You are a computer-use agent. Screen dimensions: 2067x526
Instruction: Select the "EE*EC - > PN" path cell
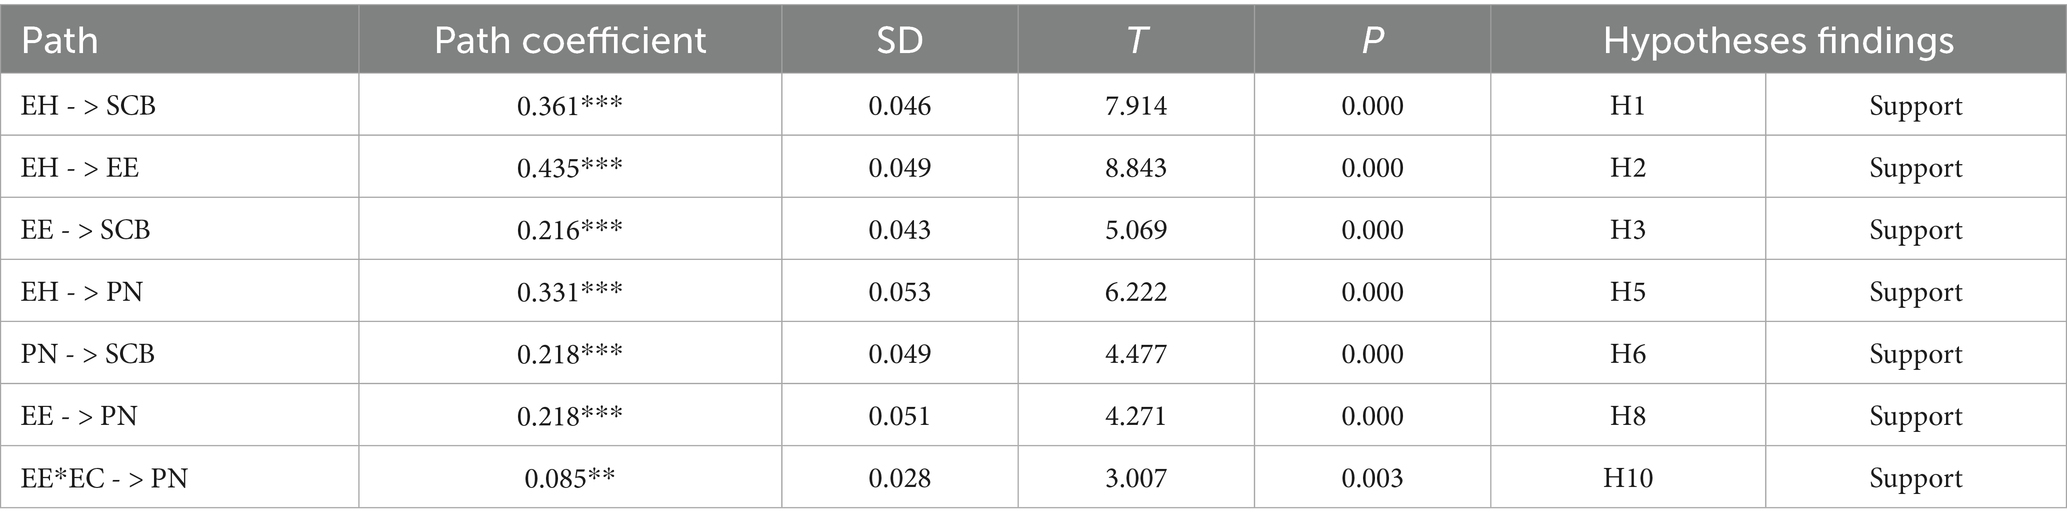click(x=104, y=478)
